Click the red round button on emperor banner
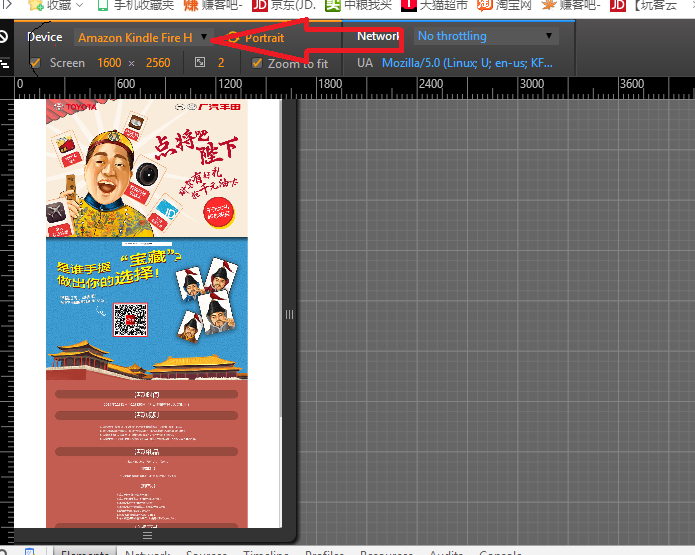This screenshot has width=695, height=555. (x=219, y=212)
